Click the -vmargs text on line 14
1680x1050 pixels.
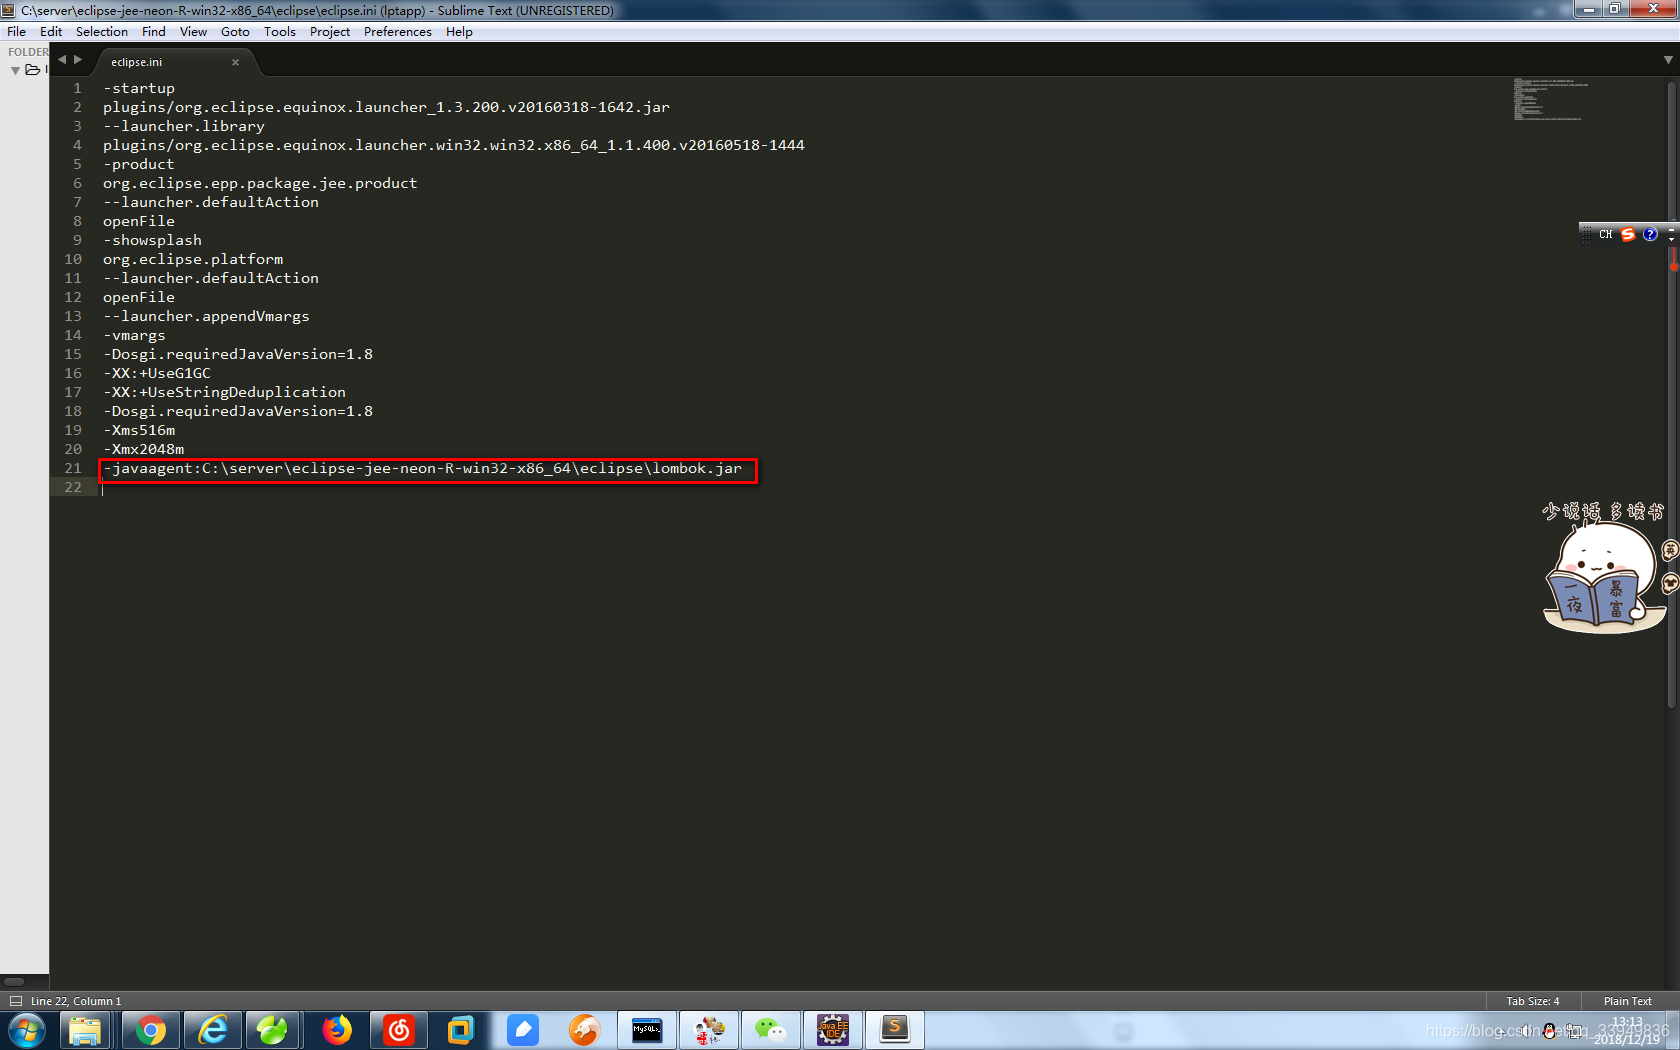click(x=134, y=335)
